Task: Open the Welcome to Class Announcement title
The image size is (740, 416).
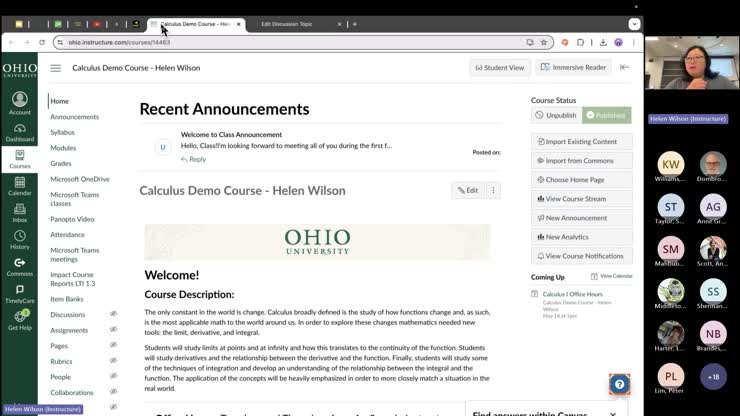Action: [x=231, y=135]
